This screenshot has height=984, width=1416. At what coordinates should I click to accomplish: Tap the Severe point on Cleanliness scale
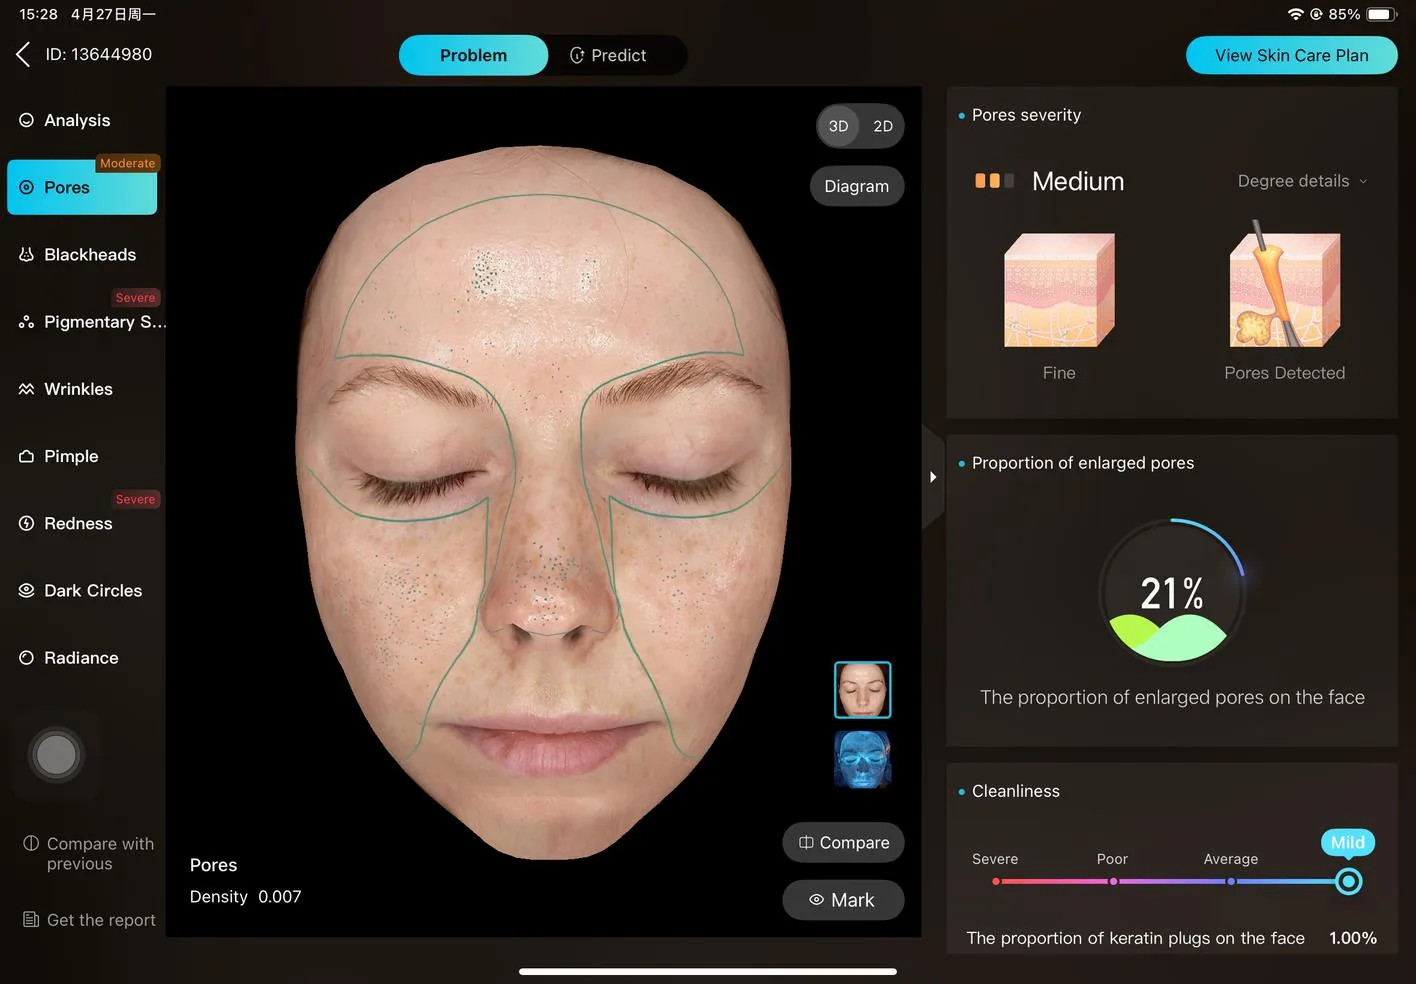pyautogui.click(x=996, y=881)
